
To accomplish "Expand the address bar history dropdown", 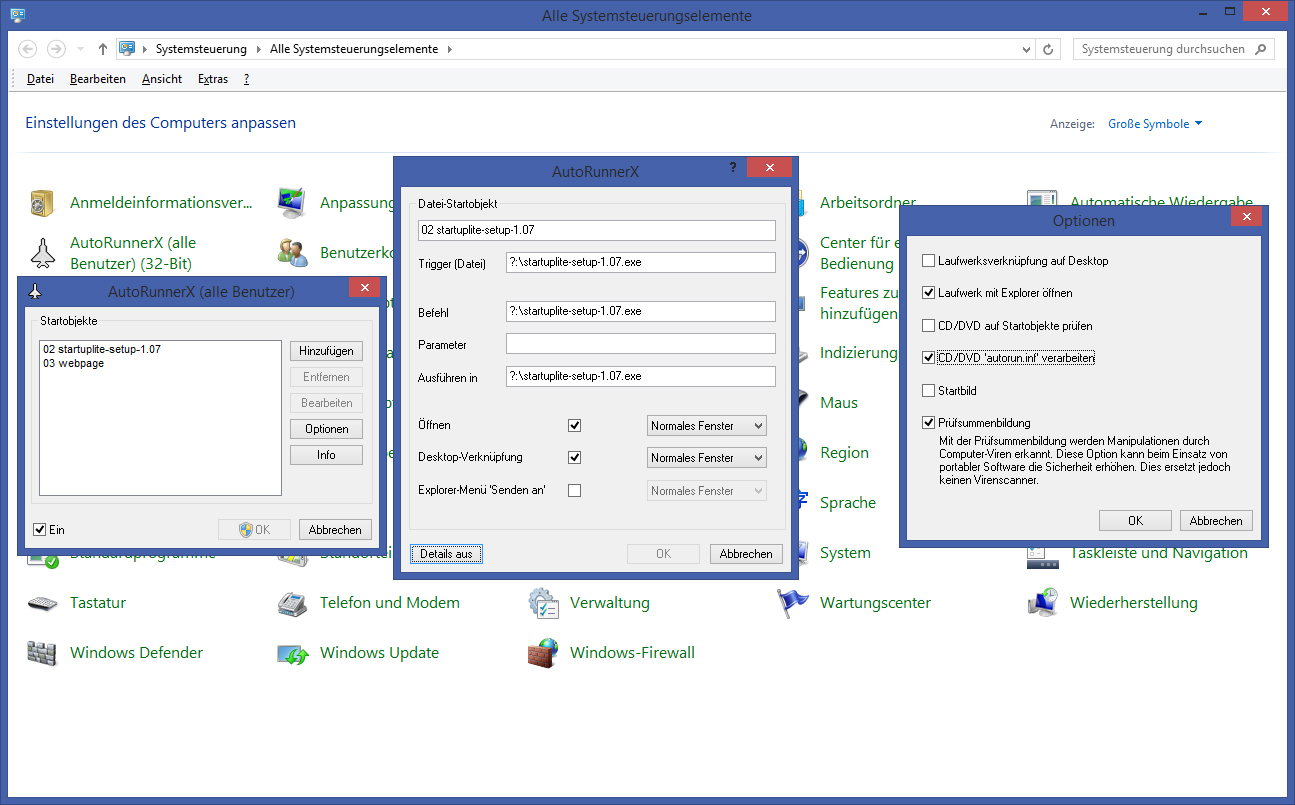I will 1027,49.
